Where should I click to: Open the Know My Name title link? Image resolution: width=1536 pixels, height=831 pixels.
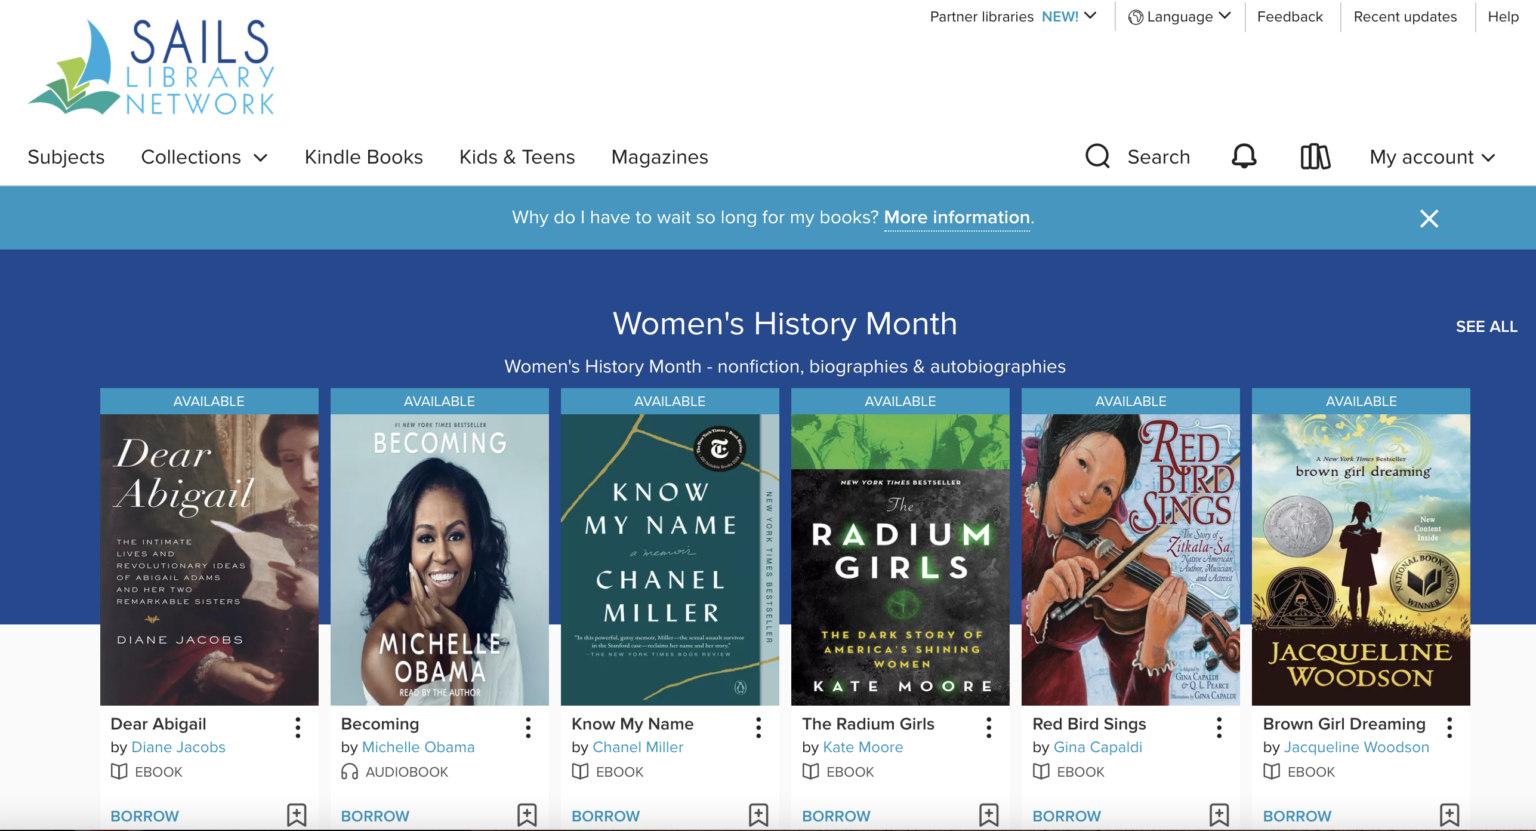[632, 724]
